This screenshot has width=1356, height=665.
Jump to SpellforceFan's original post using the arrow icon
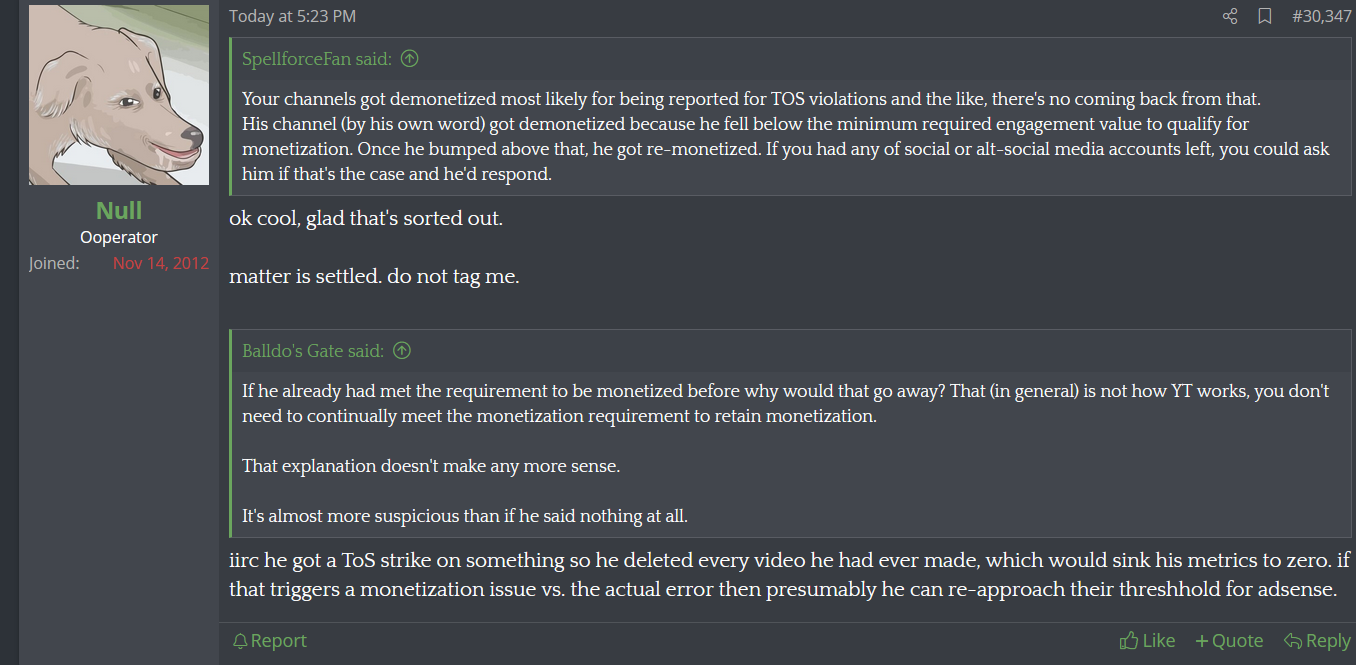[409, 59]
